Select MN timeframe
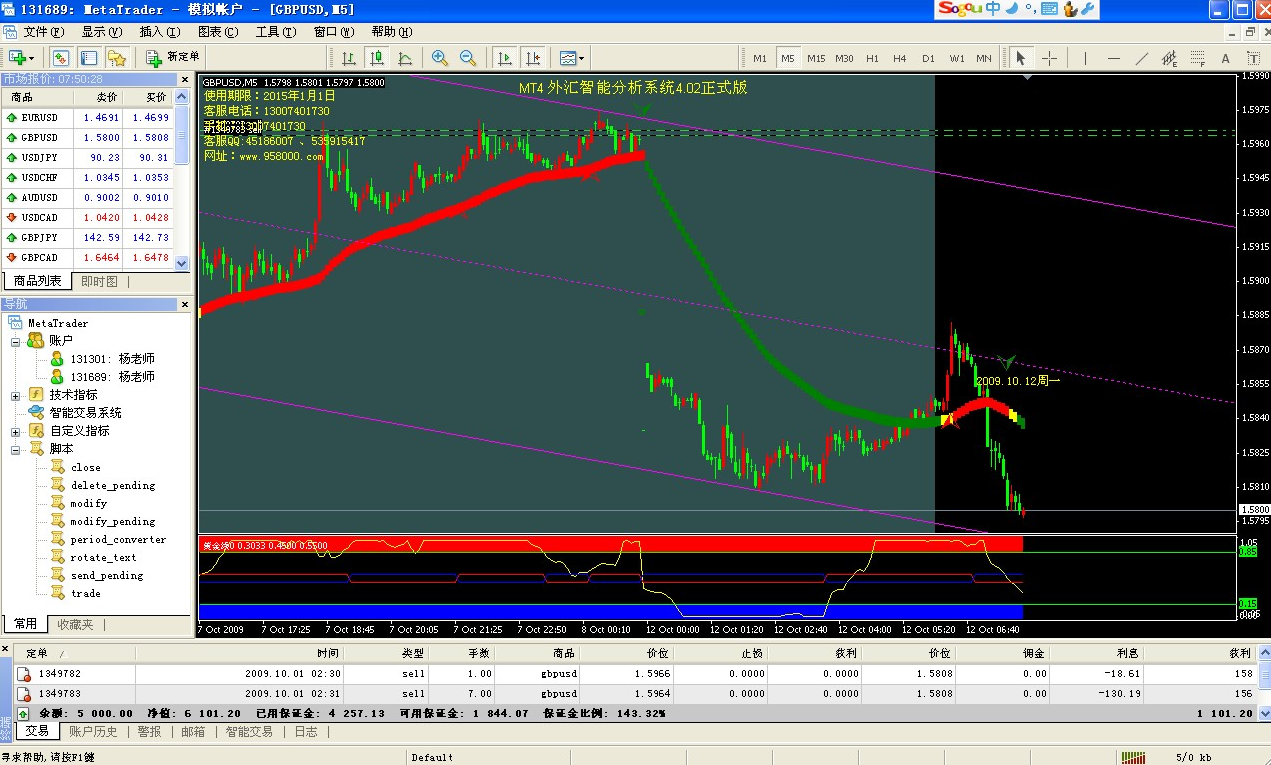The height and width of the screenshot is (765, 1271). click(x=984, y=58)
